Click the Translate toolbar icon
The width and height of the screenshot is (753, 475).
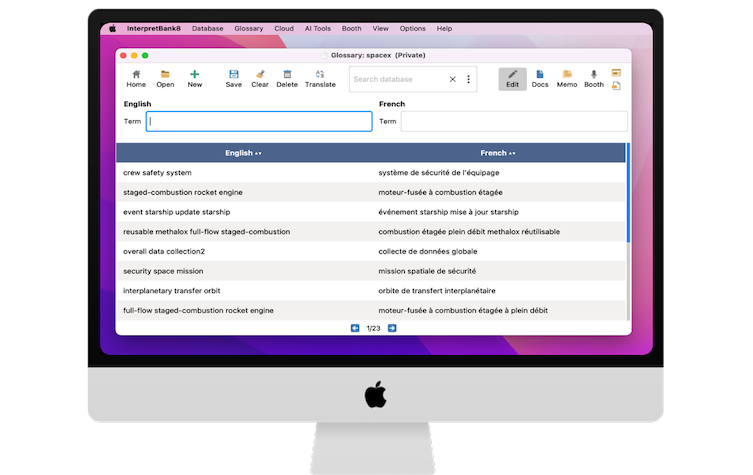[x=320, y=79]
